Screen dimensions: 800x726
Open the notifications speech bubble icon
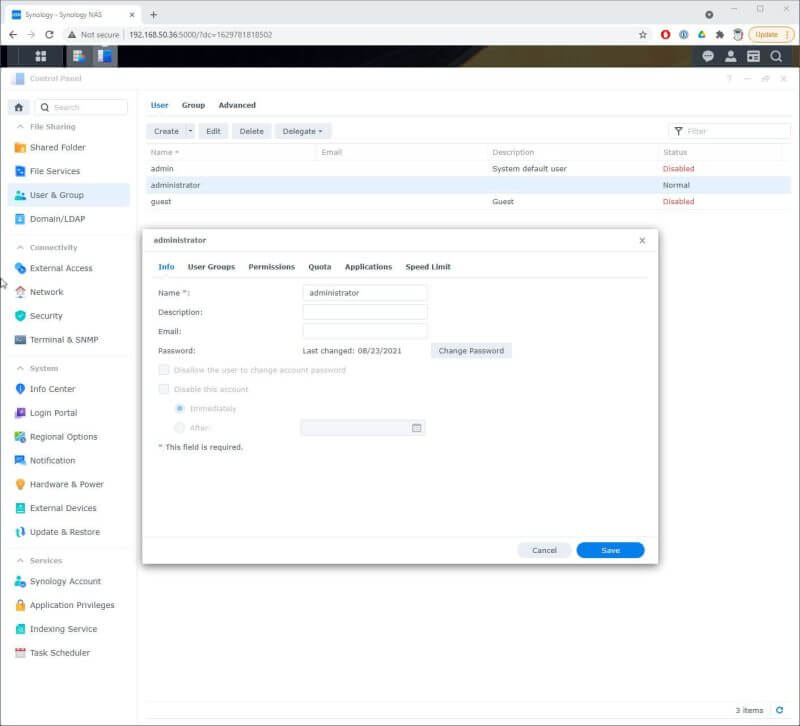coord(709,57)
